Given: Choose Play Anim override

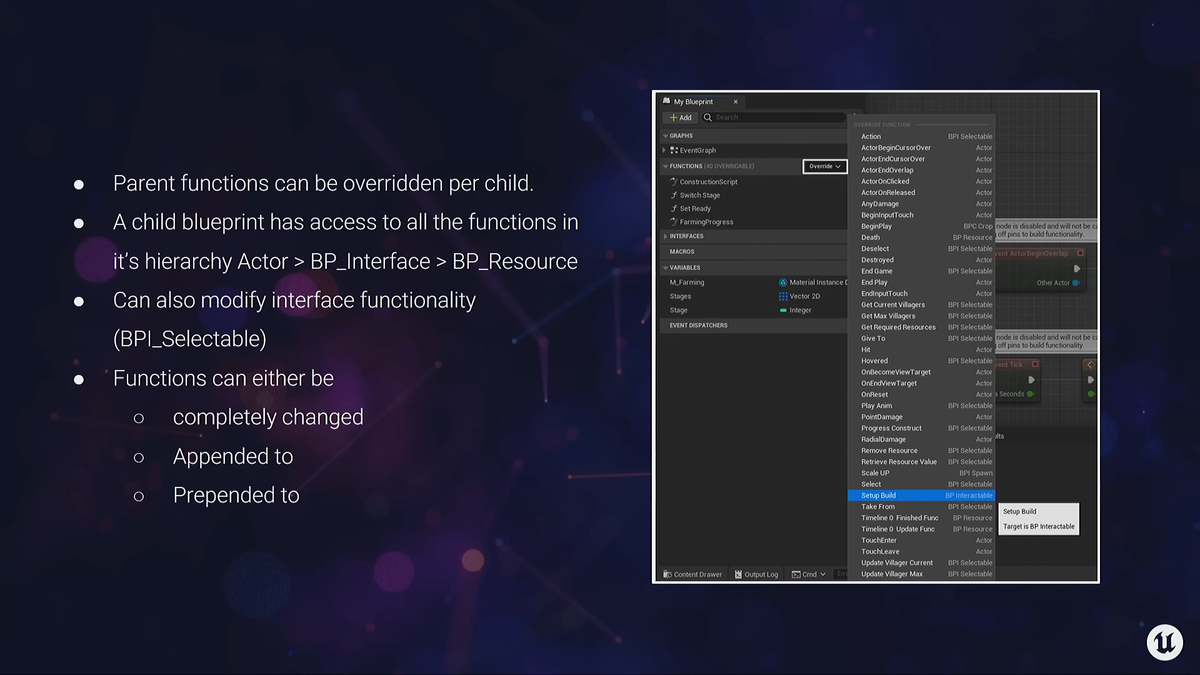Looking at the screenshot, I should [921, 406].
